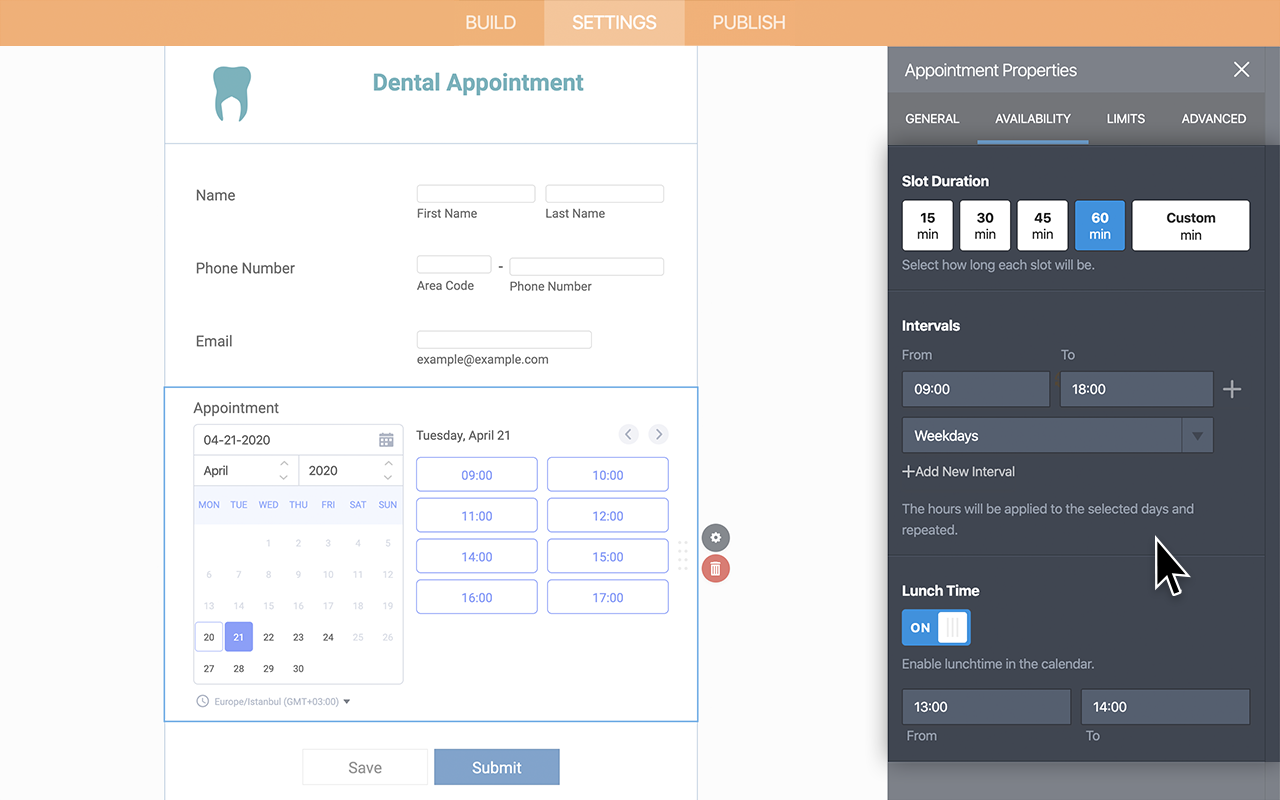Screen dimensions: 1280x800
Task: Click the clock icon near timezone
Action: coord(203,701)
